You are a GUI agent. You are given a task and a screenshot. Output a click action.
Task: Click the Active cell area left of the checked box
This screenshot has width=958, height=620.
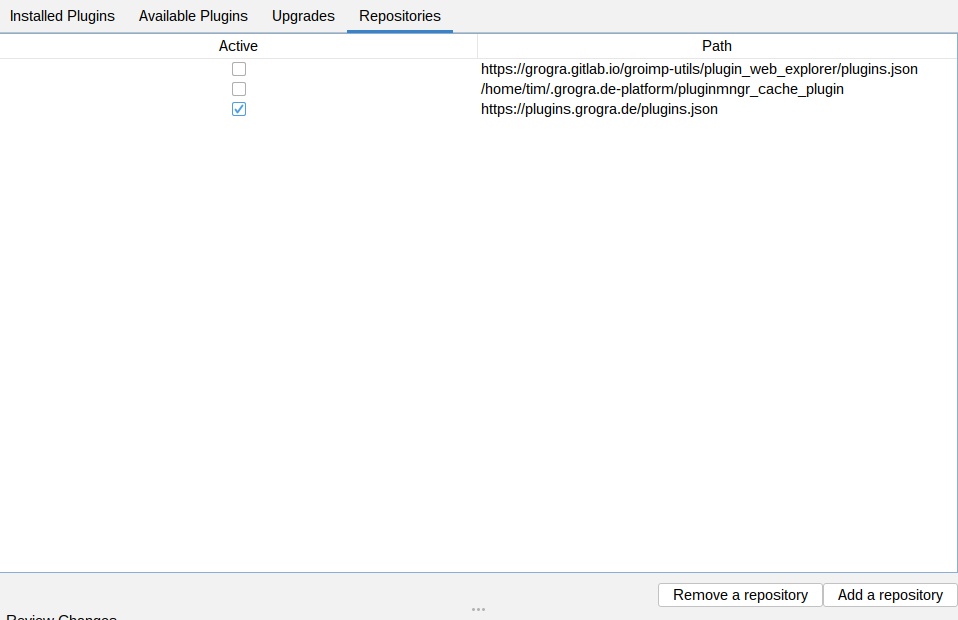tap(120, 109)
